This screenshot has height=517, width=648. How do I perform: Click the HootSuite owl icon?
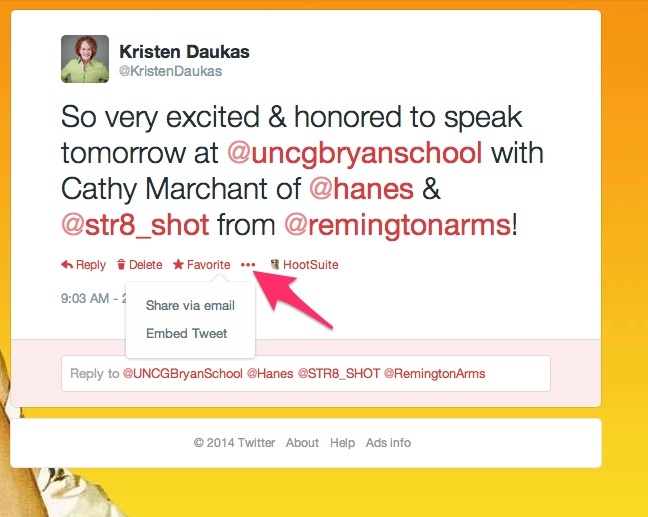click(x=275, y=264)
